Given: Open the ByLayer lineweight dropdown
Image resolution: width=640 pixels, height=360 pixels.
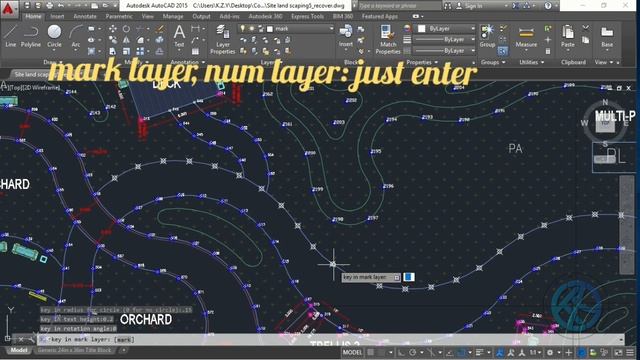Looking at the screenshot, I should tap(473, 40).
